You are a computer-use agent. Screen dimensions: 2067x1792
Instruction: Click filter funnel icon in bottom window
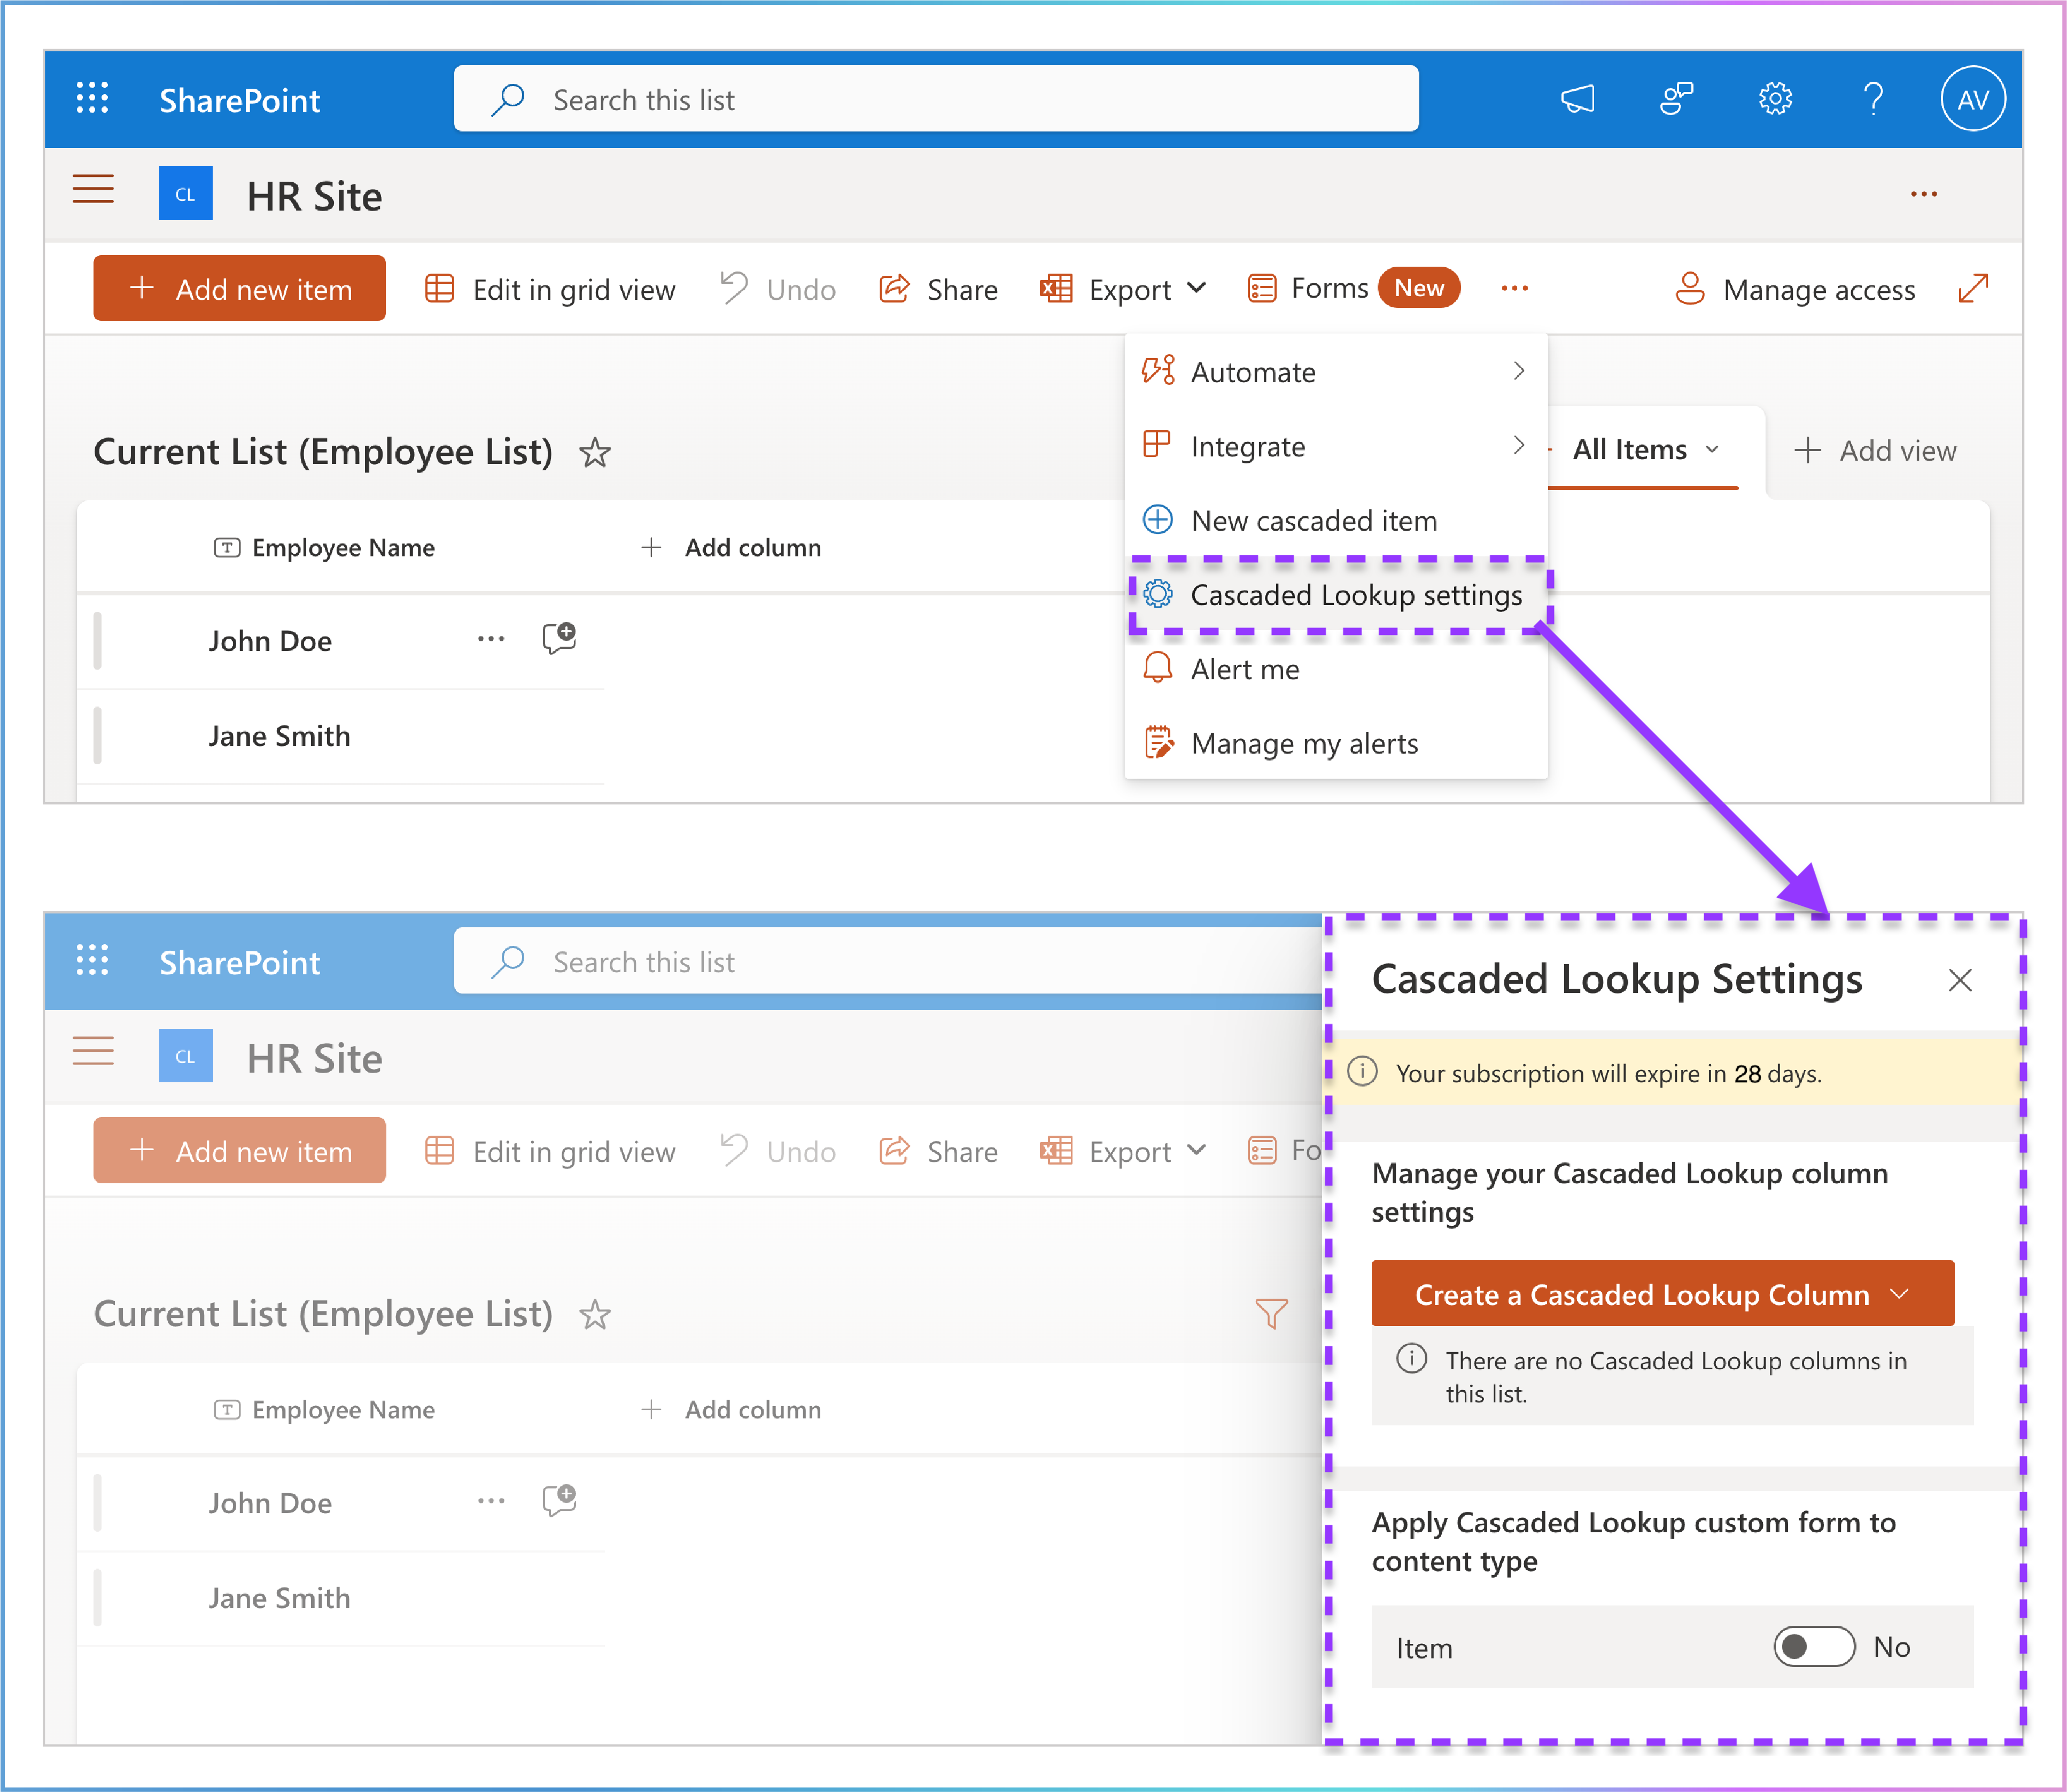click(1271, 1313)
